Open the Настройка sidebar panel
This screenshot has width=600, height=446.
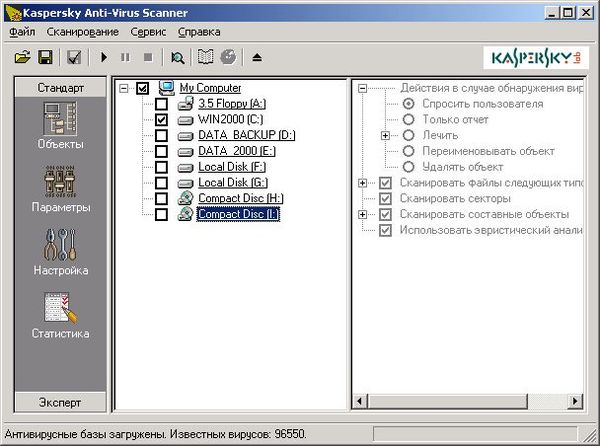[x=60, y=252]
